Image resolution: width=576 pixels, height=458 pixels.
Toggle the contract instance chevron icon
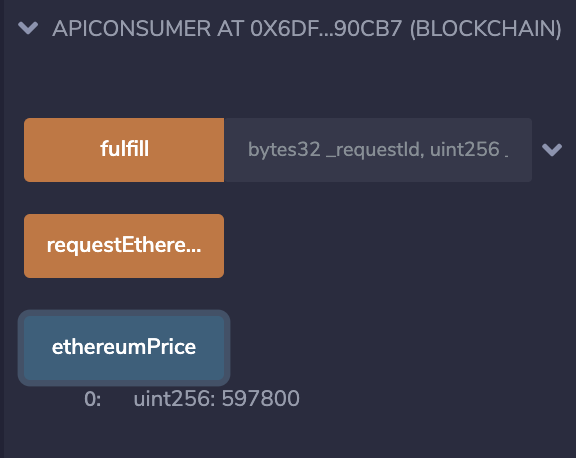pyautogui.click(x=28, y=28)
